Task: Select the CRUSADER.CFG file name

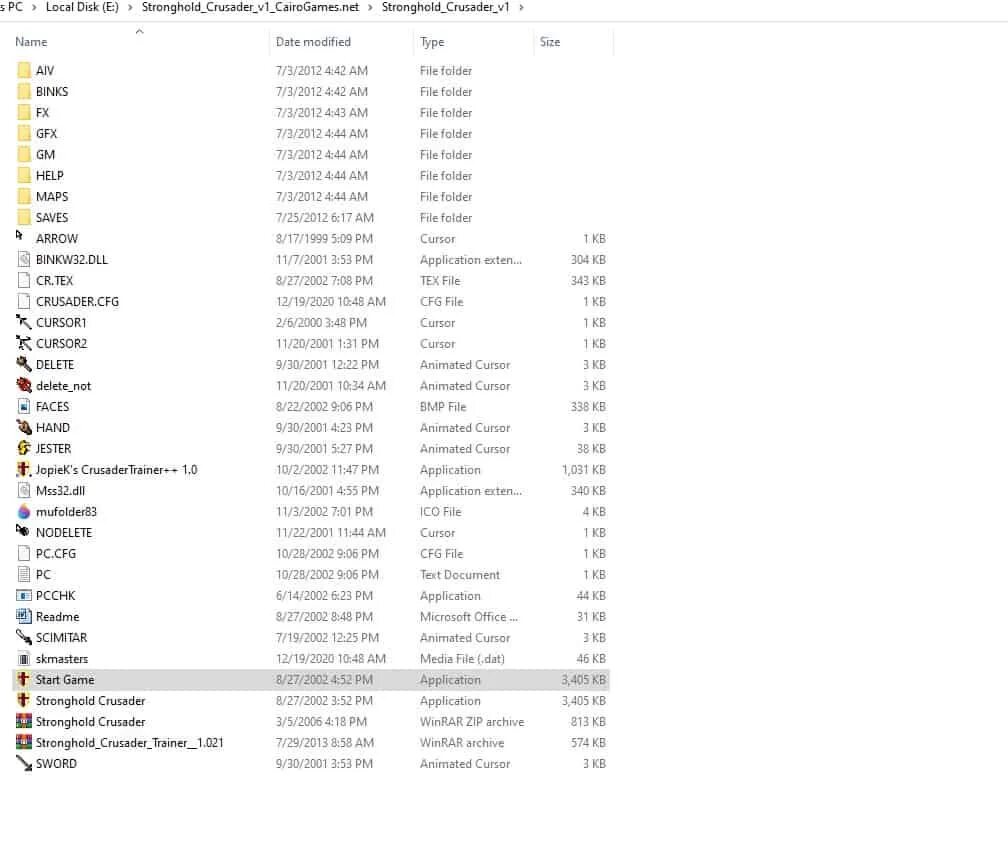Action: [x=77, y=301]
